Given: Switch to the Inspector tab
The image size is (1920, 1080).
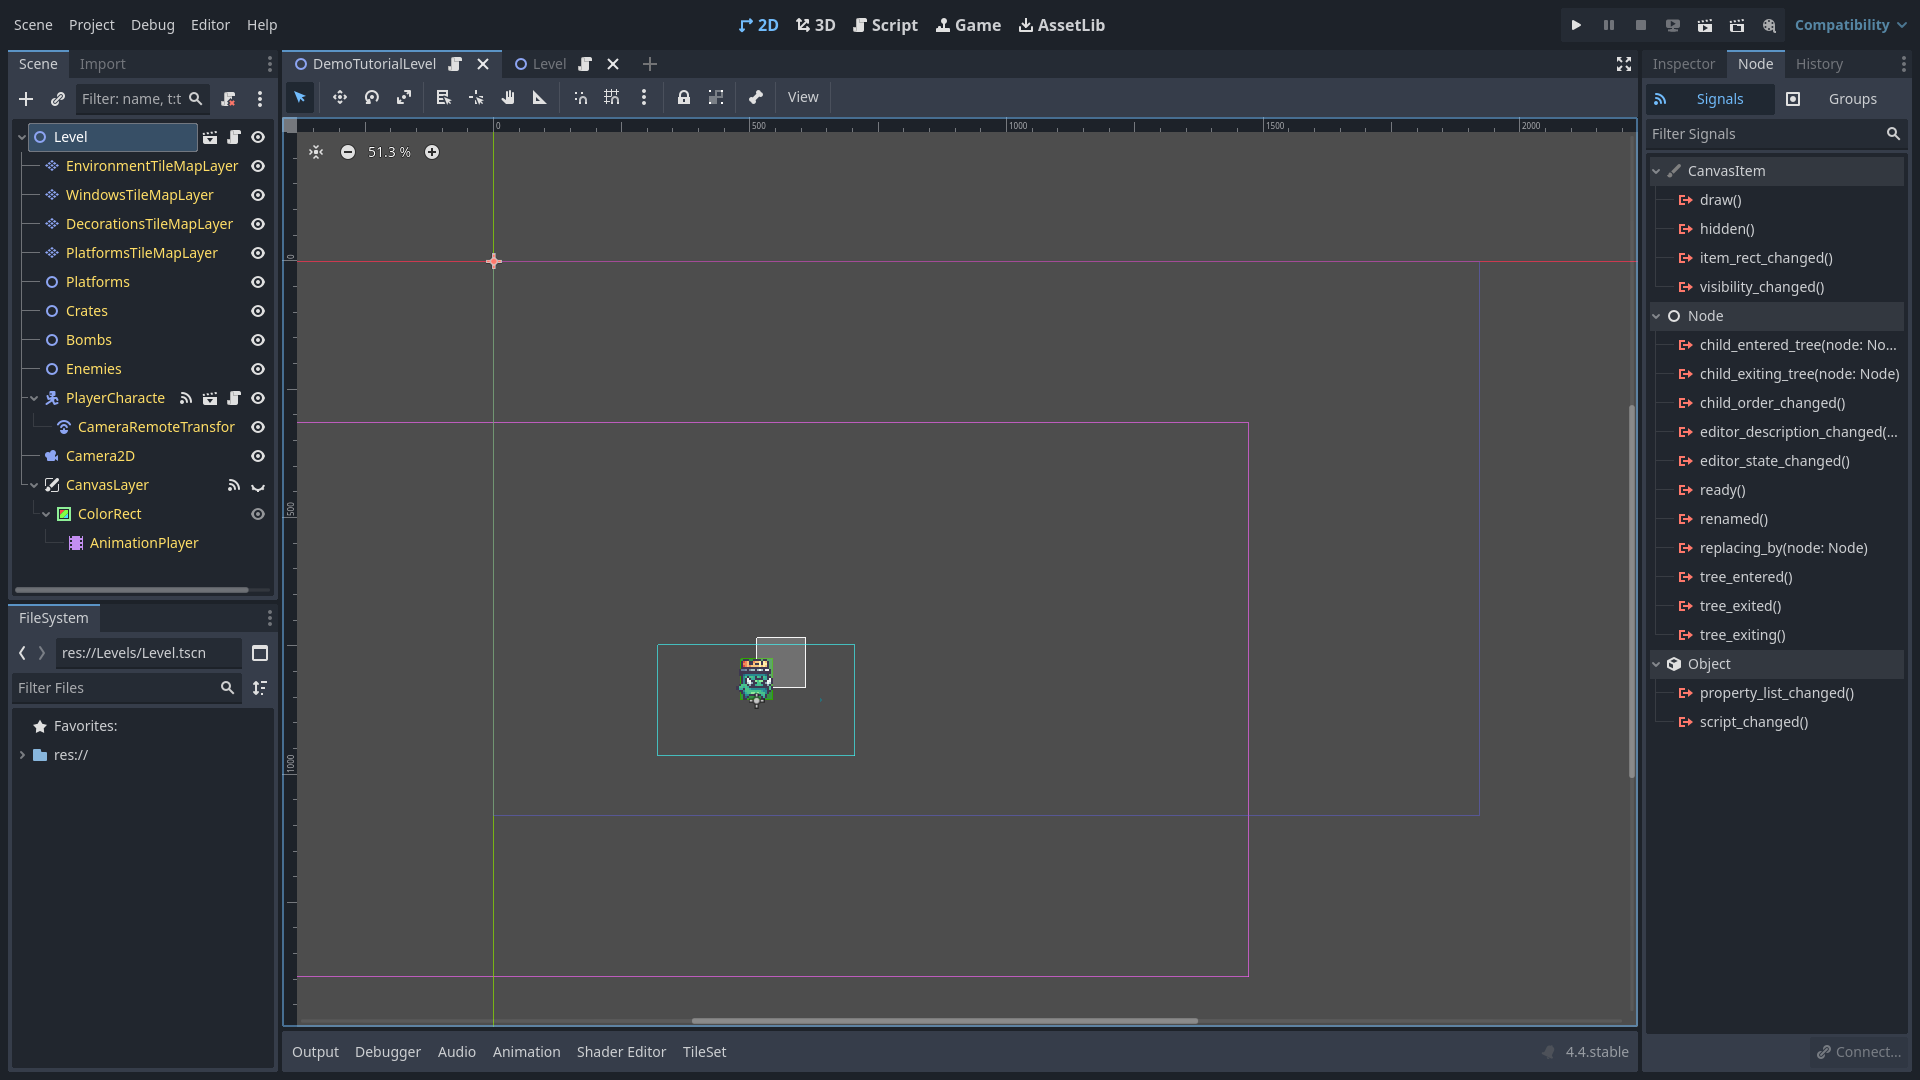Looking at the screenshot, I should click(x=1683, y=64).
